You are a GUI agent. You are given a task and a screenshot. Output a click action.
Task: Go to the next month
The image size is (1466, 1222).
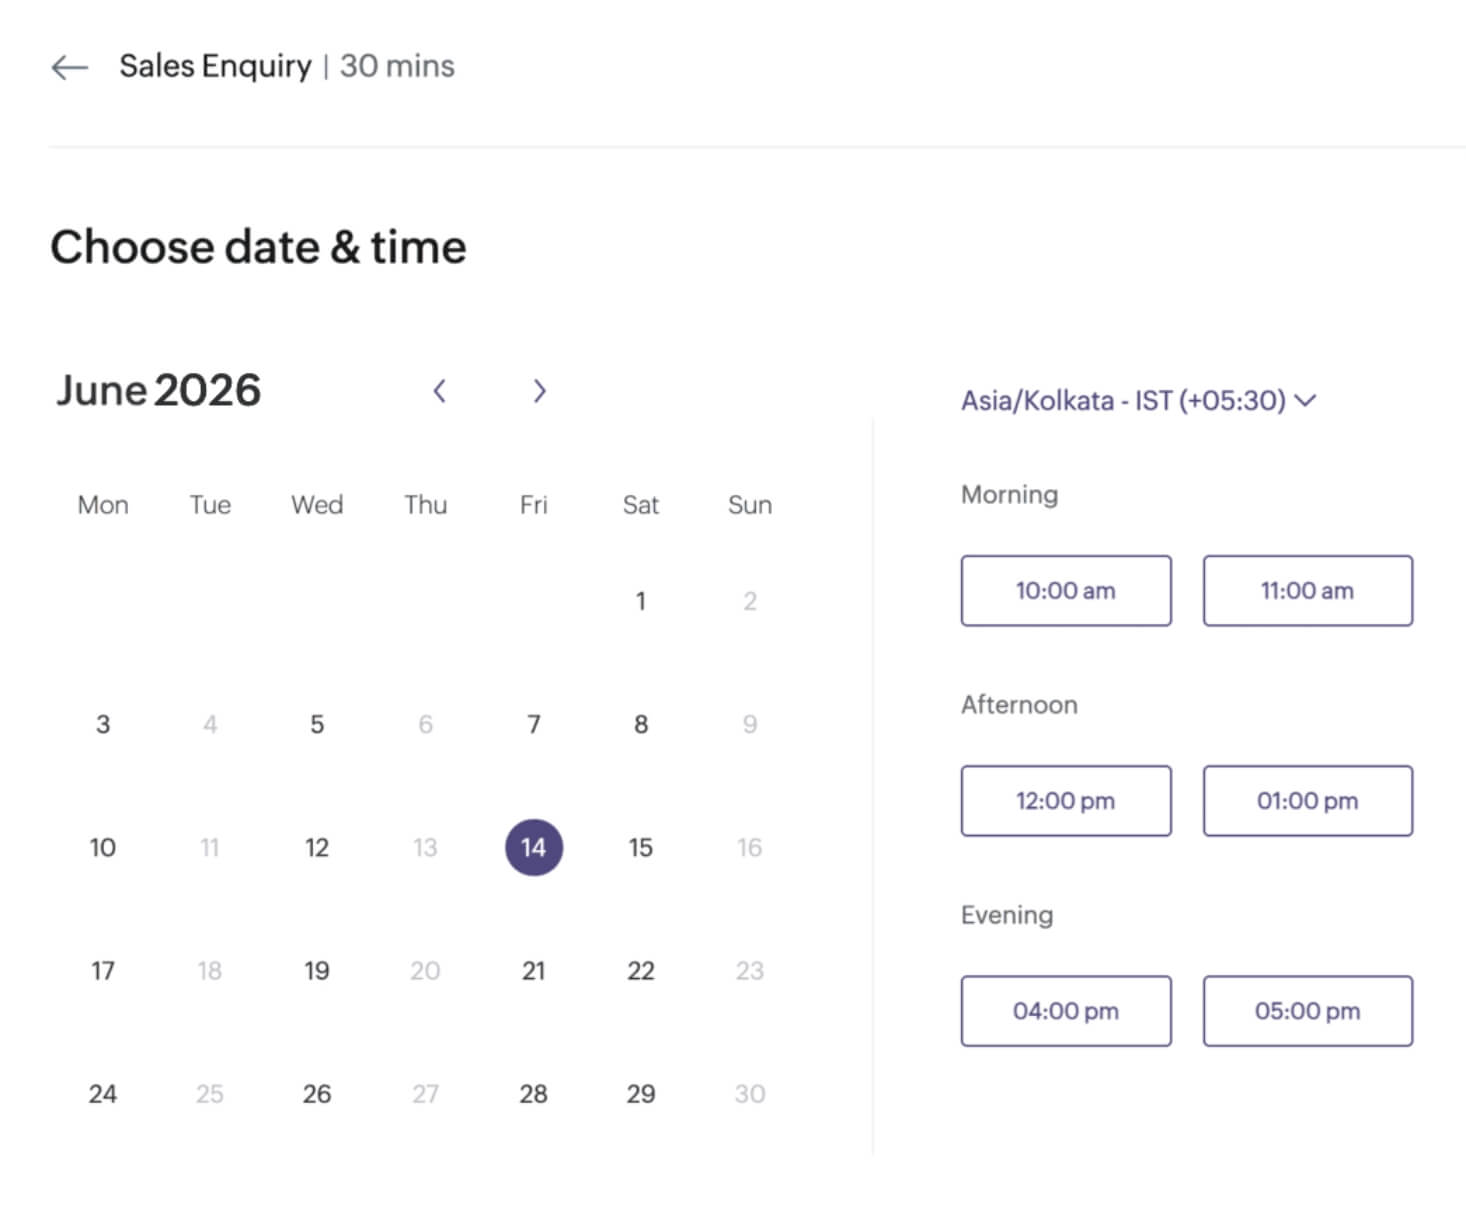[x=539, y=391]
